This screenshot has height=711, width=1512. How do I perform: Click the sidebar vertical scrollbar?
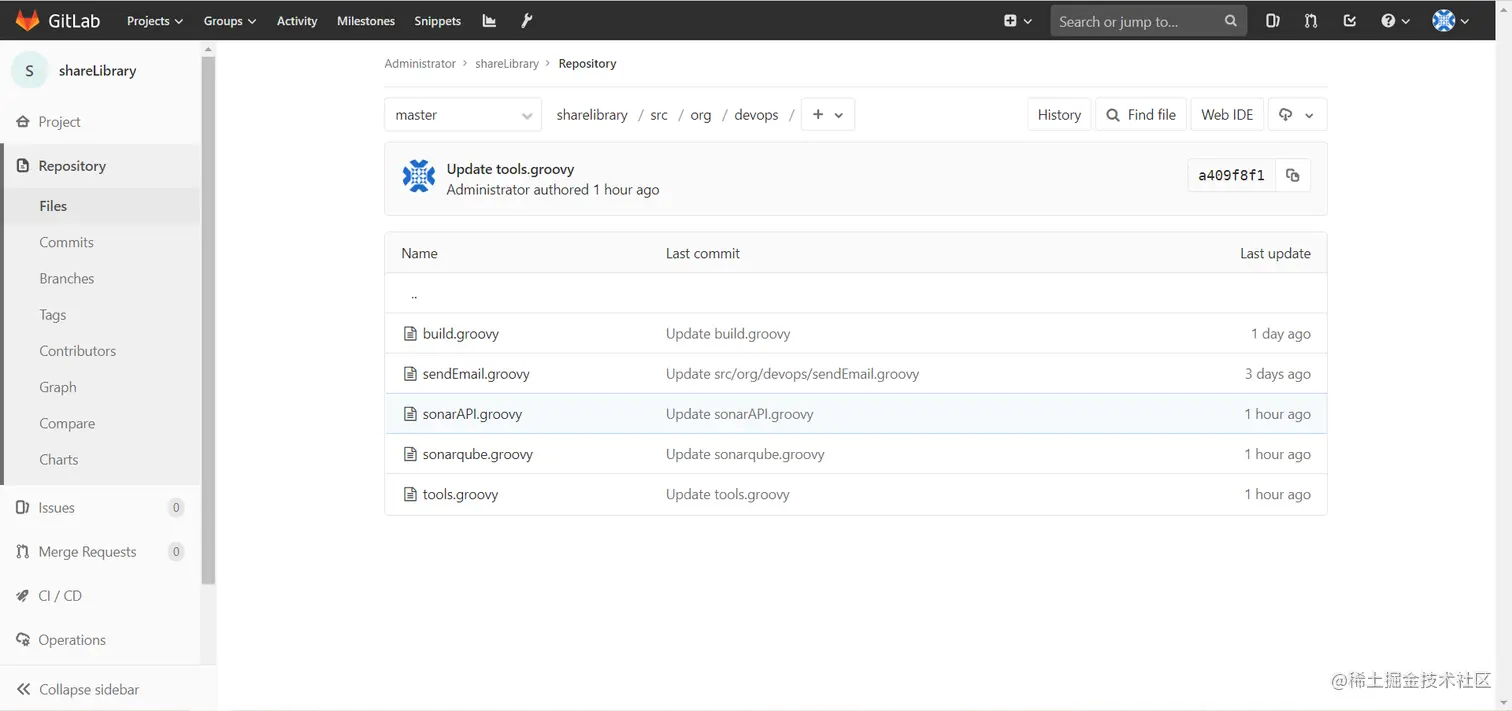pyautogui.click(x=208, y=320)
